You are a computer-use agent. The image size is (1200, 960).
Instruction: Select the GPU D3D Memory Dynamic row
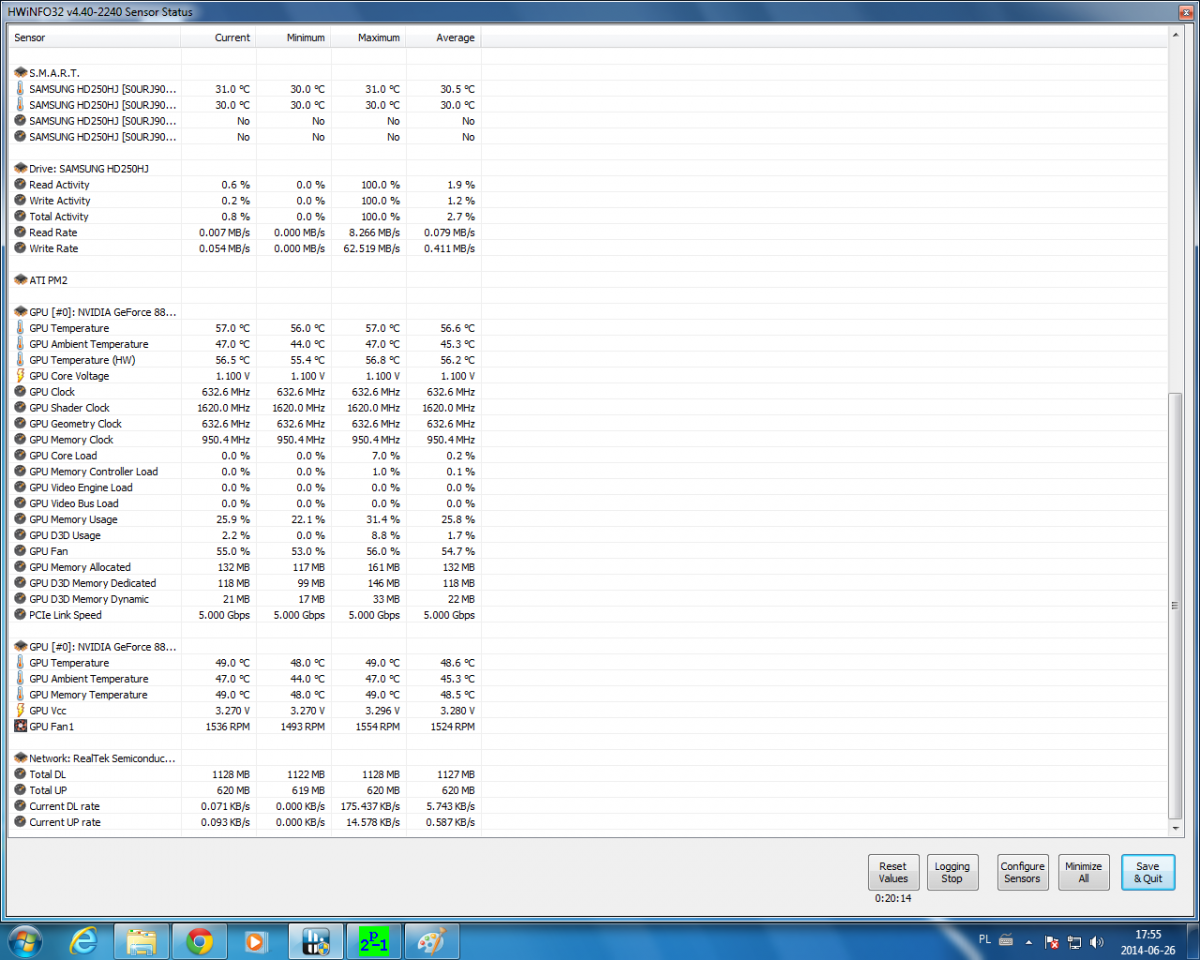point(245,599)
